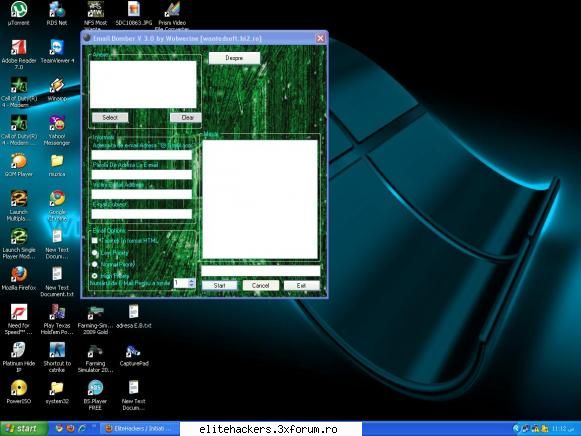Click inside the large message text area

pos(260,199)
